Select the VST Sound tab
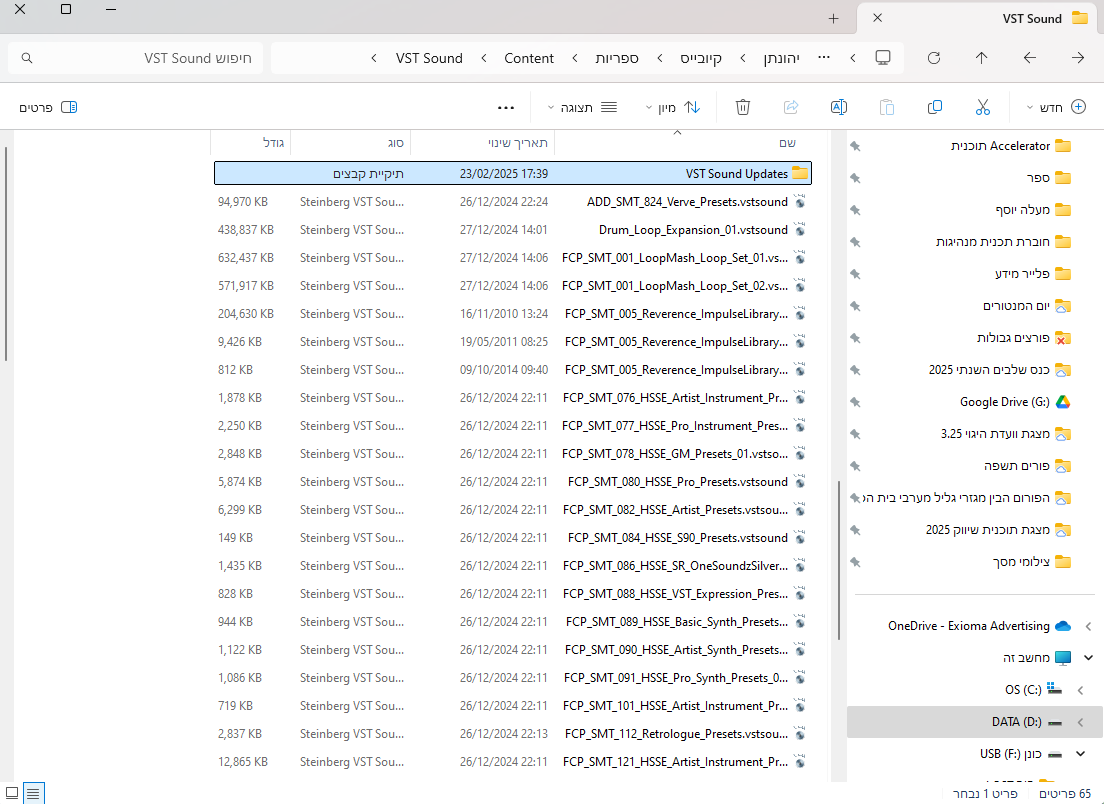Screen dimensions: 1104x804 coord(979,18)
